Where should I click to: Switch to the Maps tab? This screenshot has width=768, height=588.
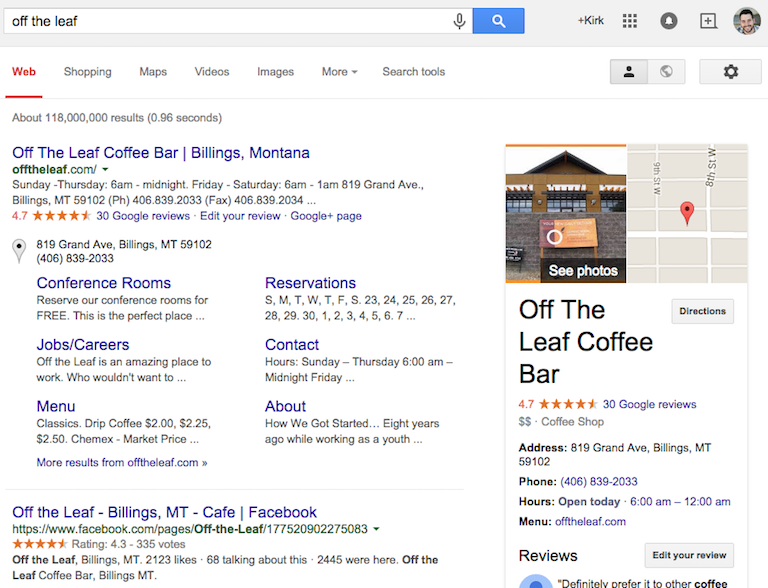tap(153, 72)
